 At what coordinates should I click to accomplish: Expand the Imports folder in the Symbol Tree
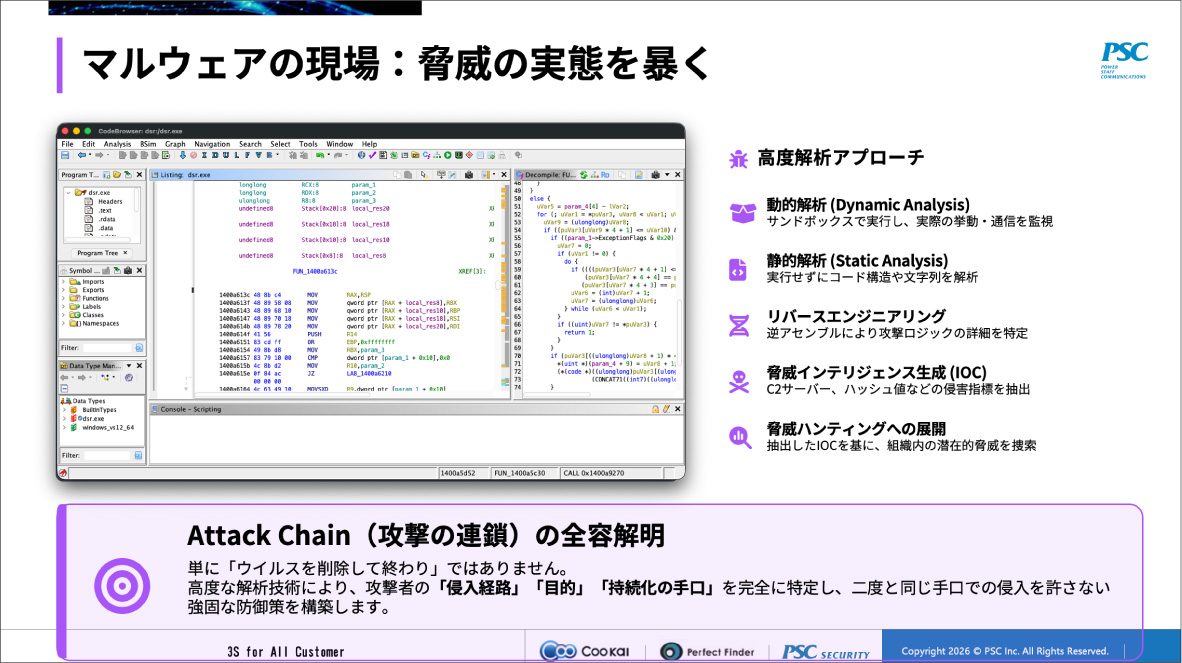click(62, 282)
